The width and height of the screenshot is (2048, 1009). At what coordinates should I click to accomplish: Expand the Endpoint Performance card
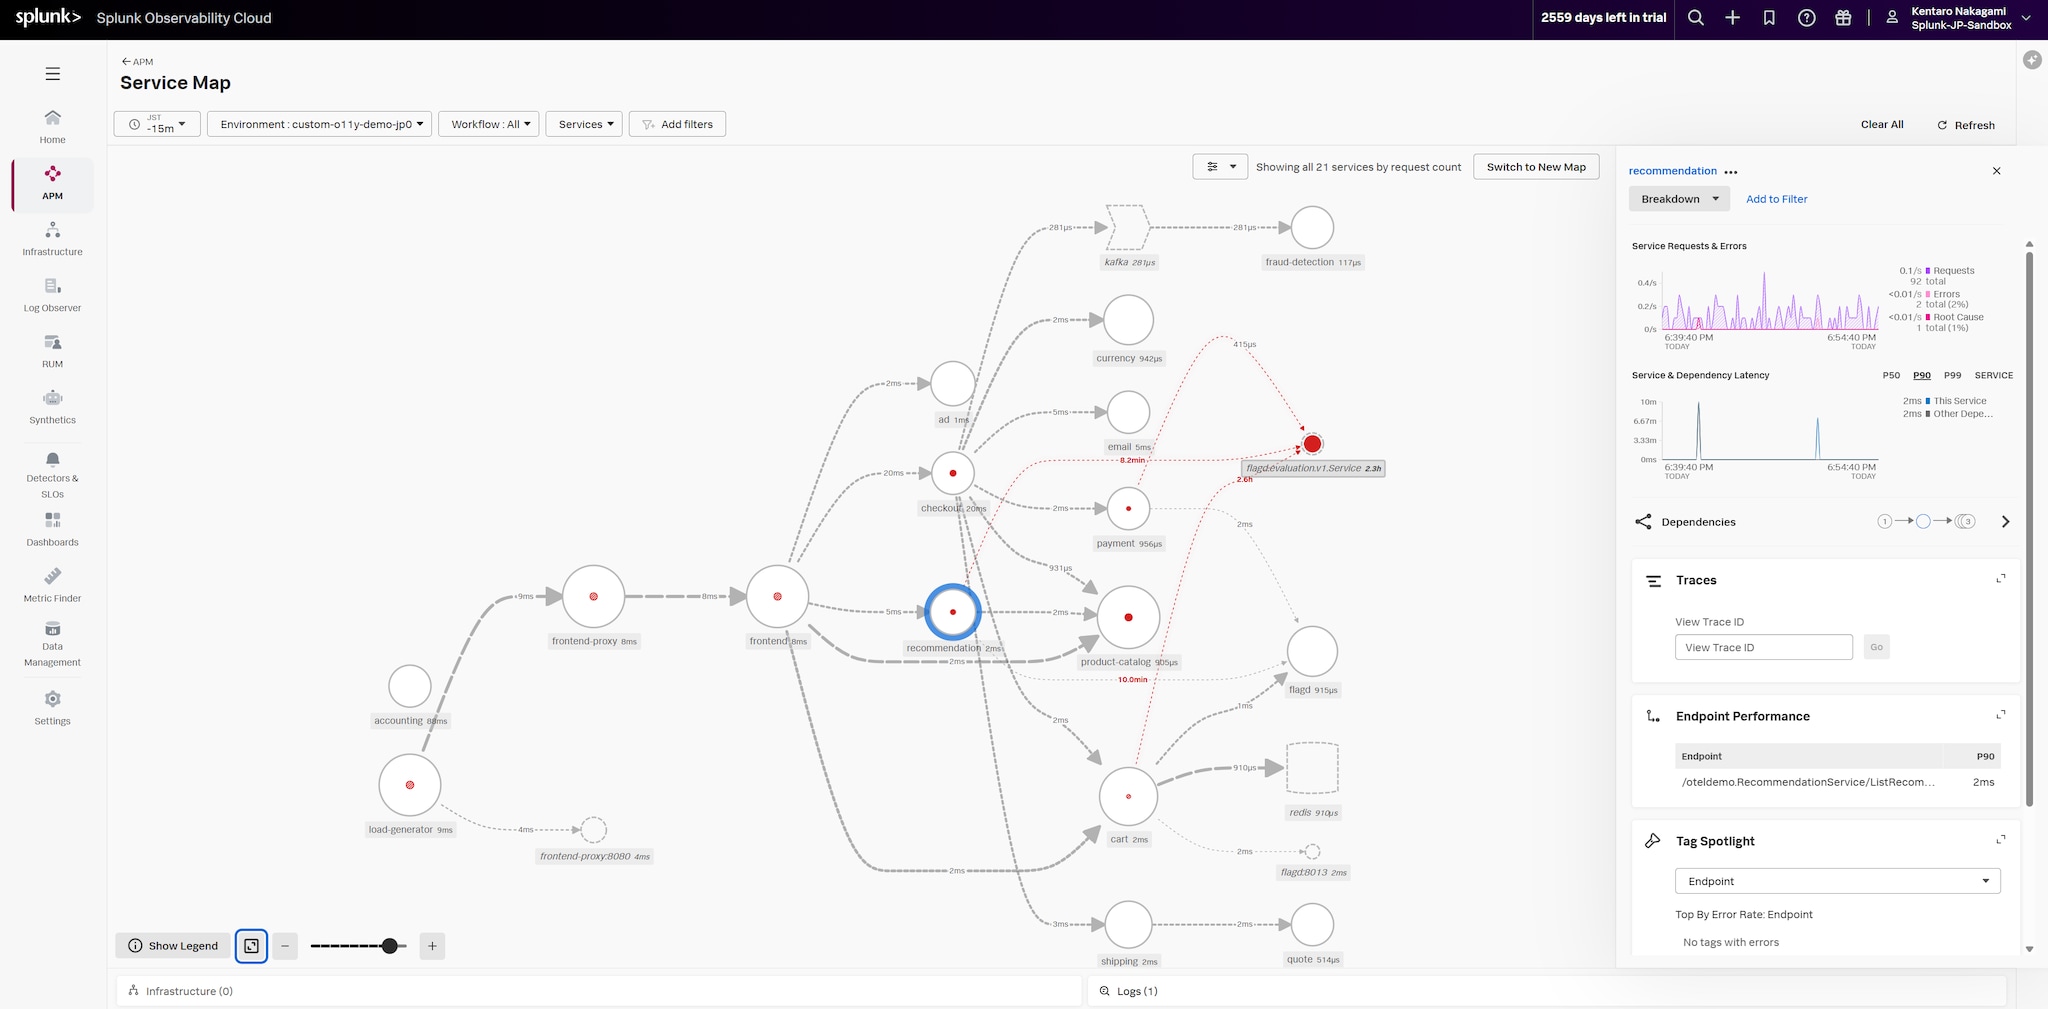(2001, 715)
